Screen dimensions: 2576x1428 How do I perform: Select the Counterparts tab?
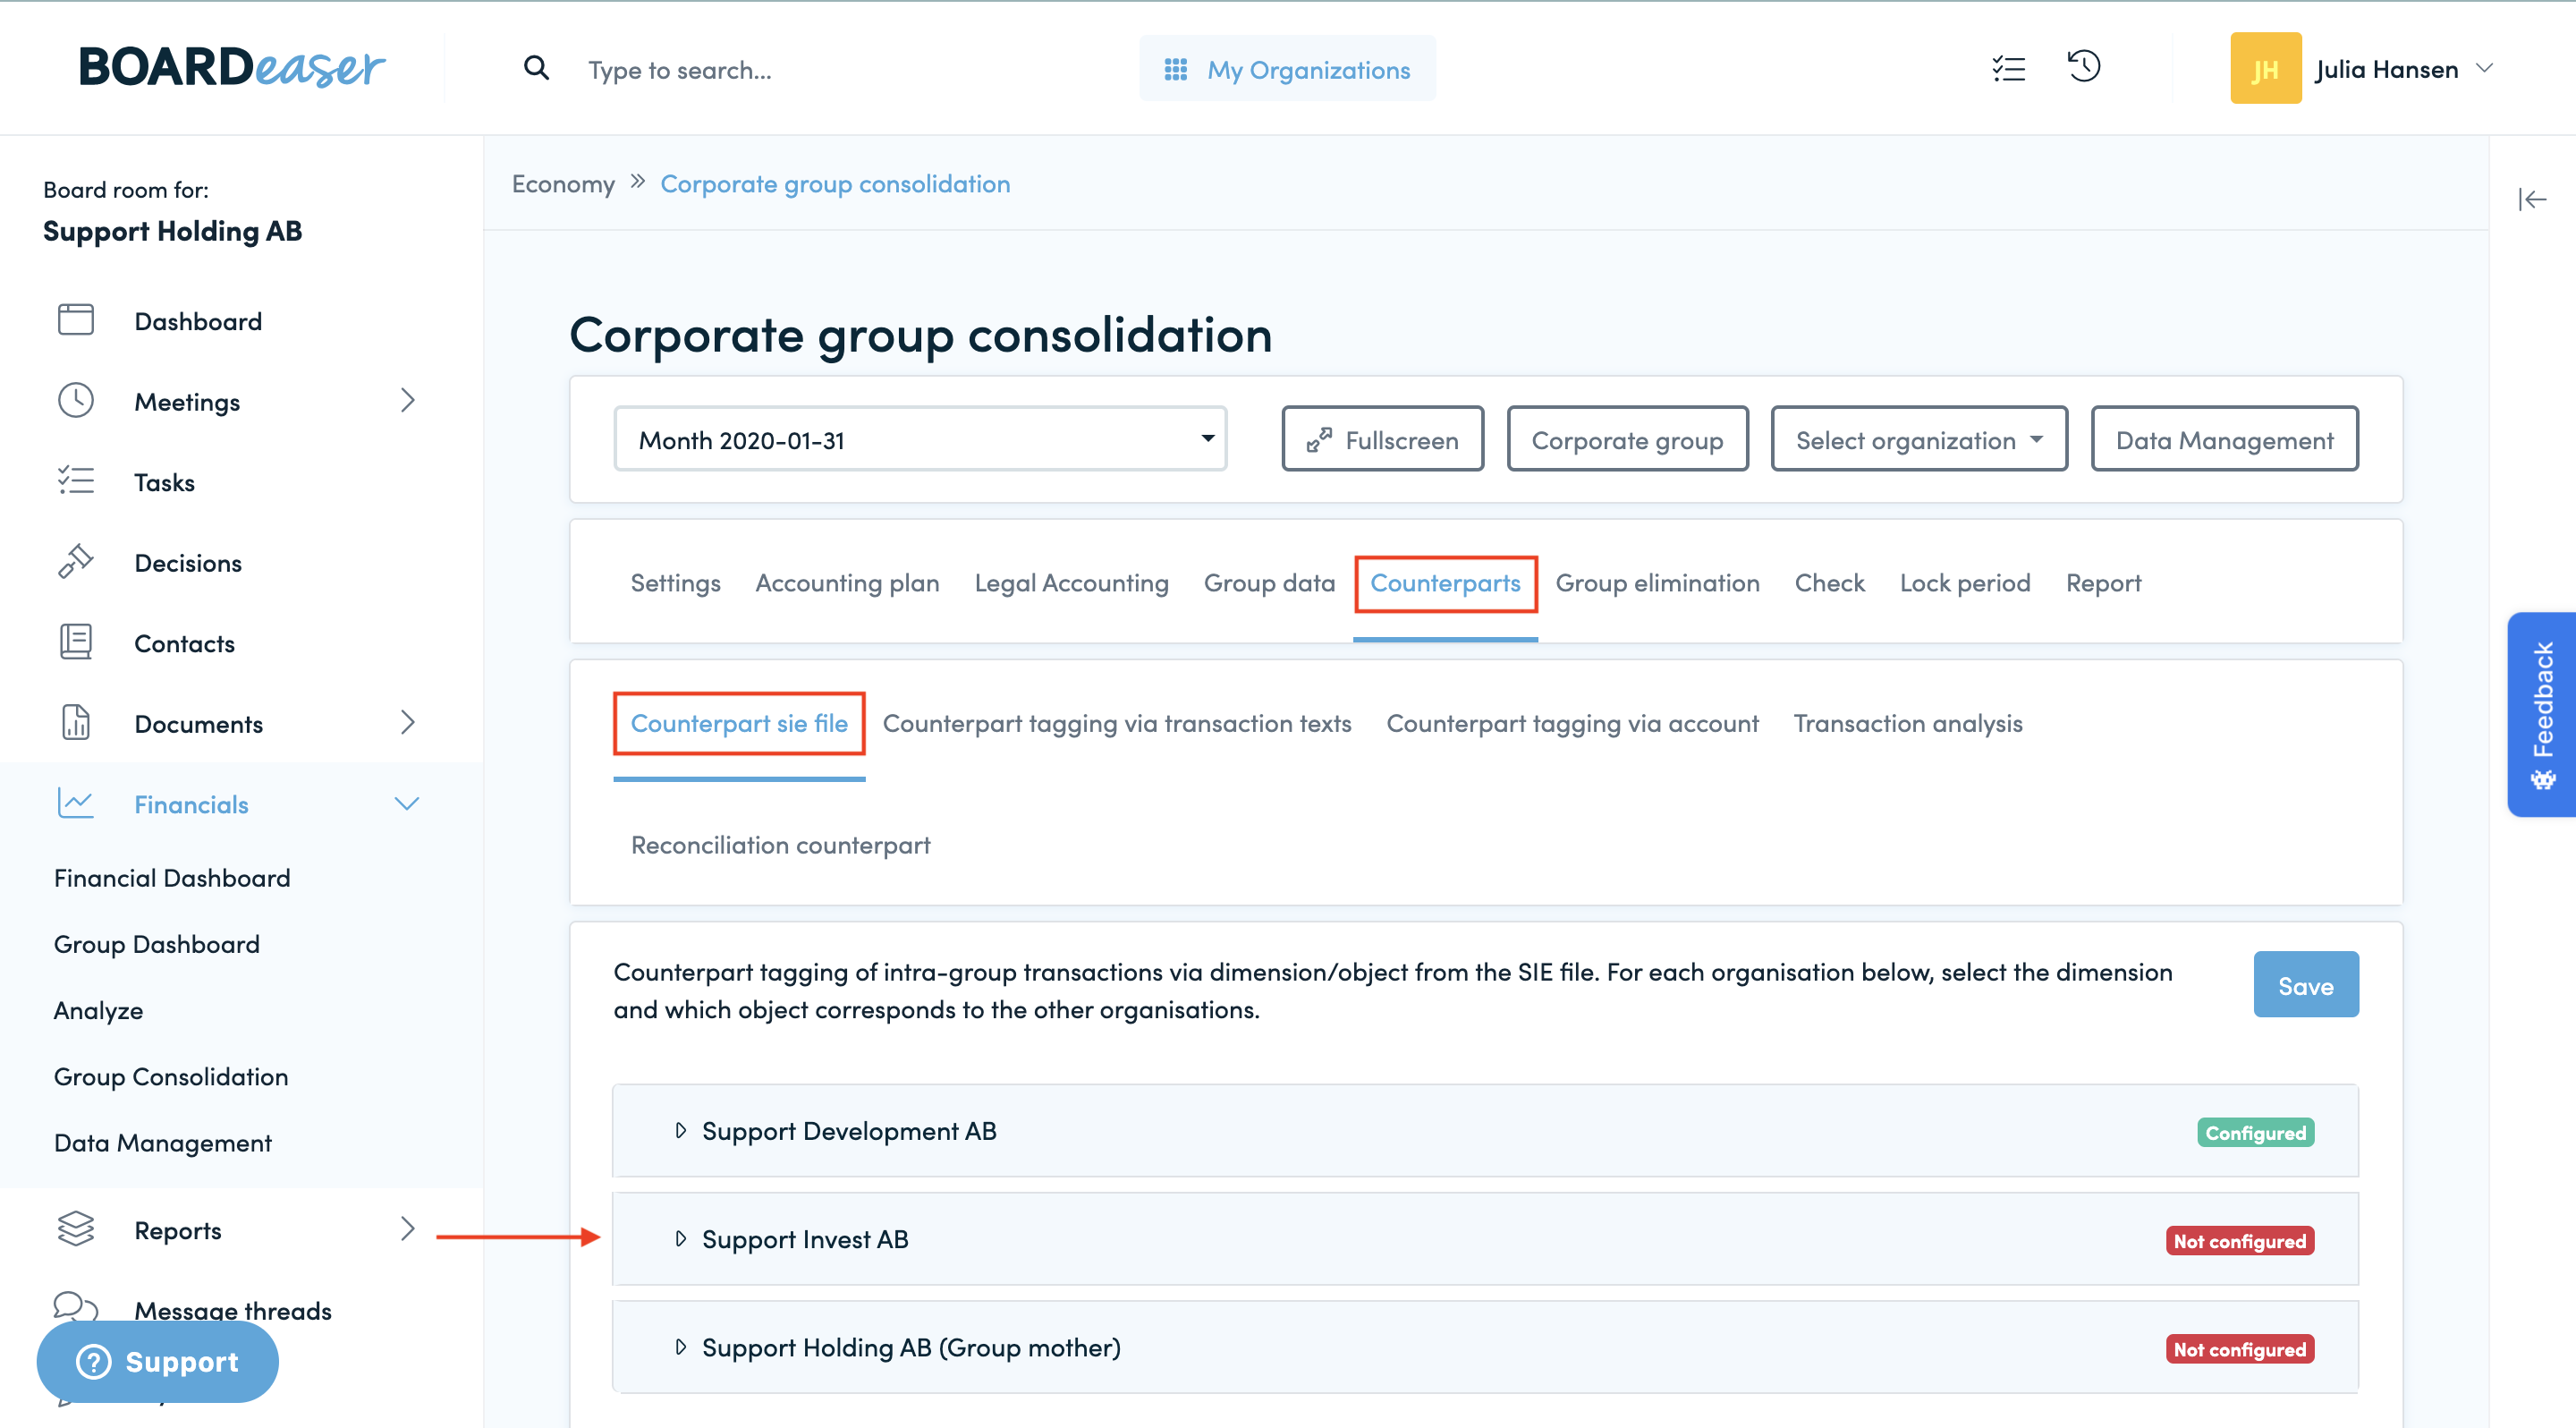click(1445, 583)
